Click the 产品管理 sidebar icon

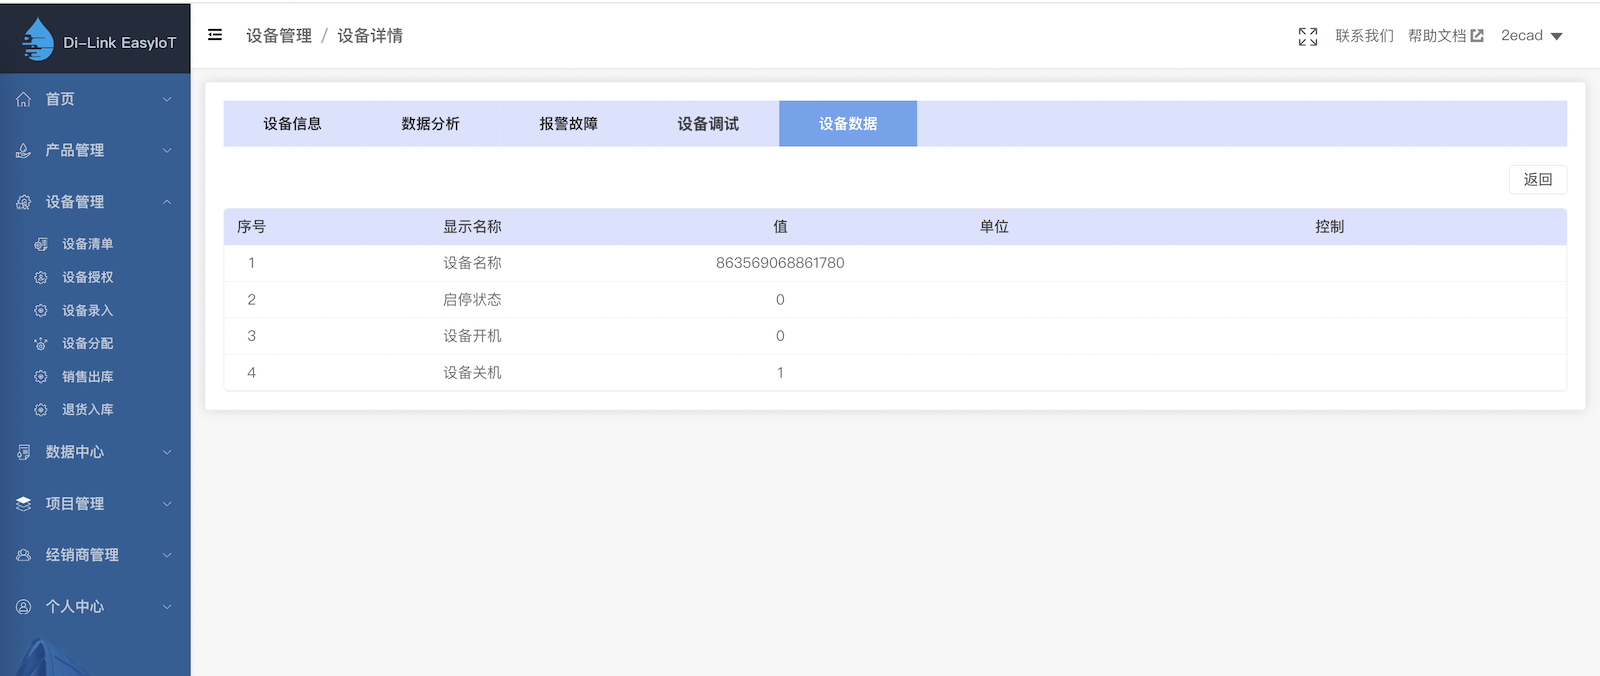coord(24,150)
